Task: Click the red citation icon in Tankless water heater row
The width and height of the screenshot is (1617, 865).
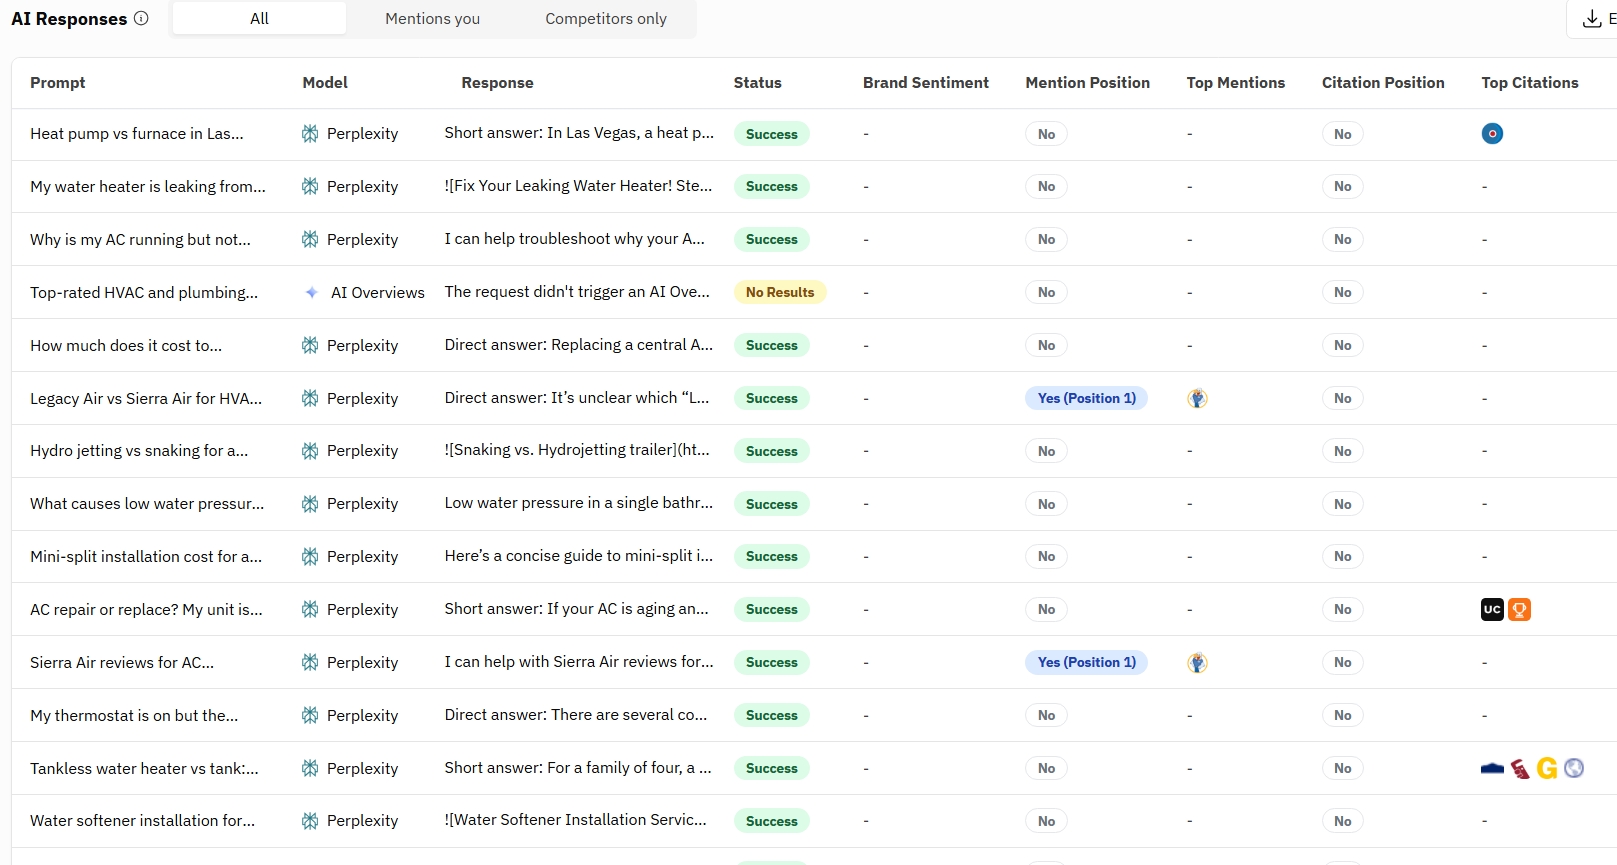Action: [x=1520, y=768]
